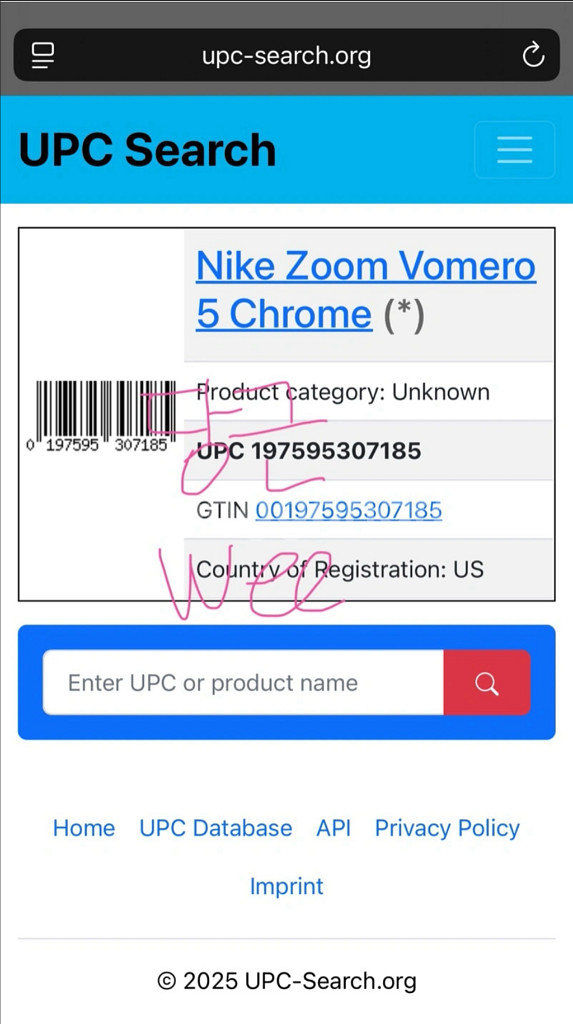This screenshot has width=573, height=1024.
Task: Open the API footer link
Action: [x=333, y=828]
